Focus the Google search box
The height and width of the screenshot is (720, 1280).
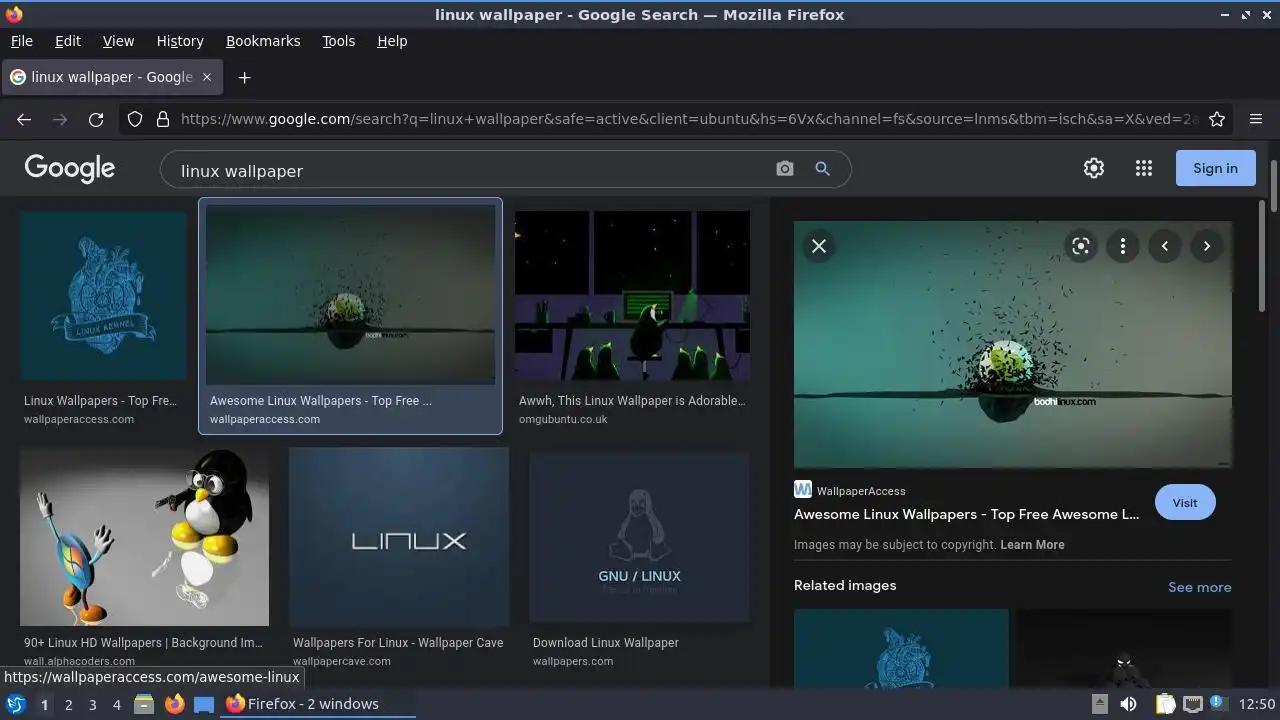click(470, 170)
